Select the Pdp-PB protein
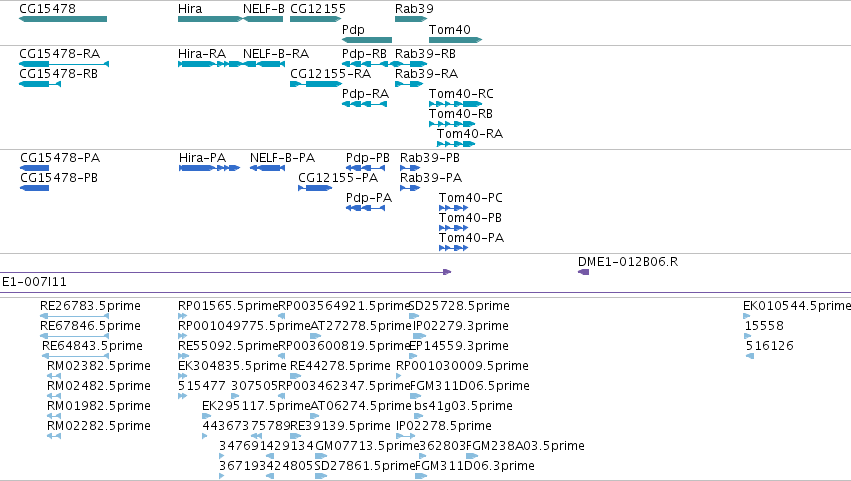 tap(366, 168)
